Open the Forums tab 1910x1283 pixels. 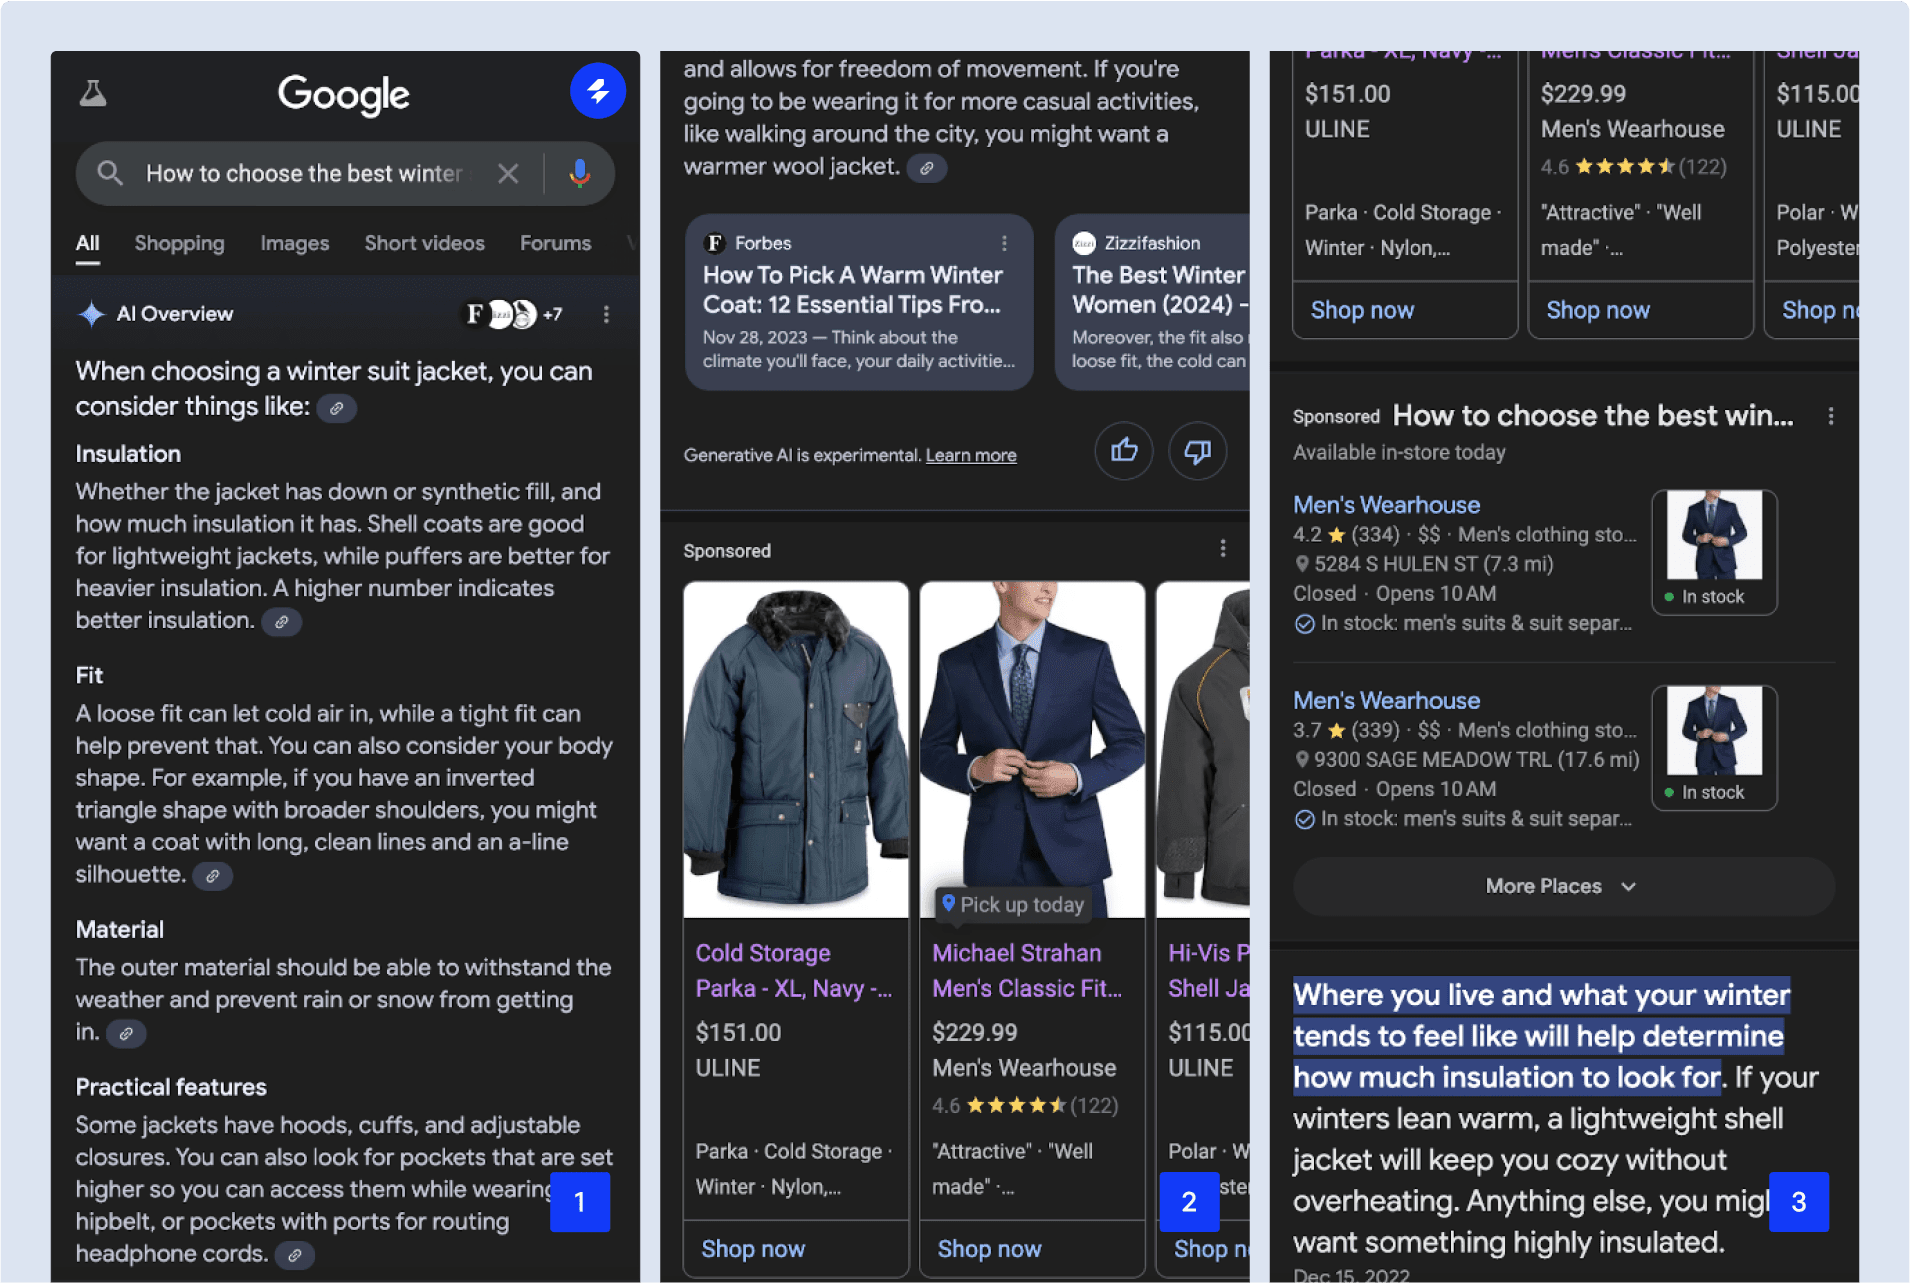pyautogui.click(x=556, y=243)
